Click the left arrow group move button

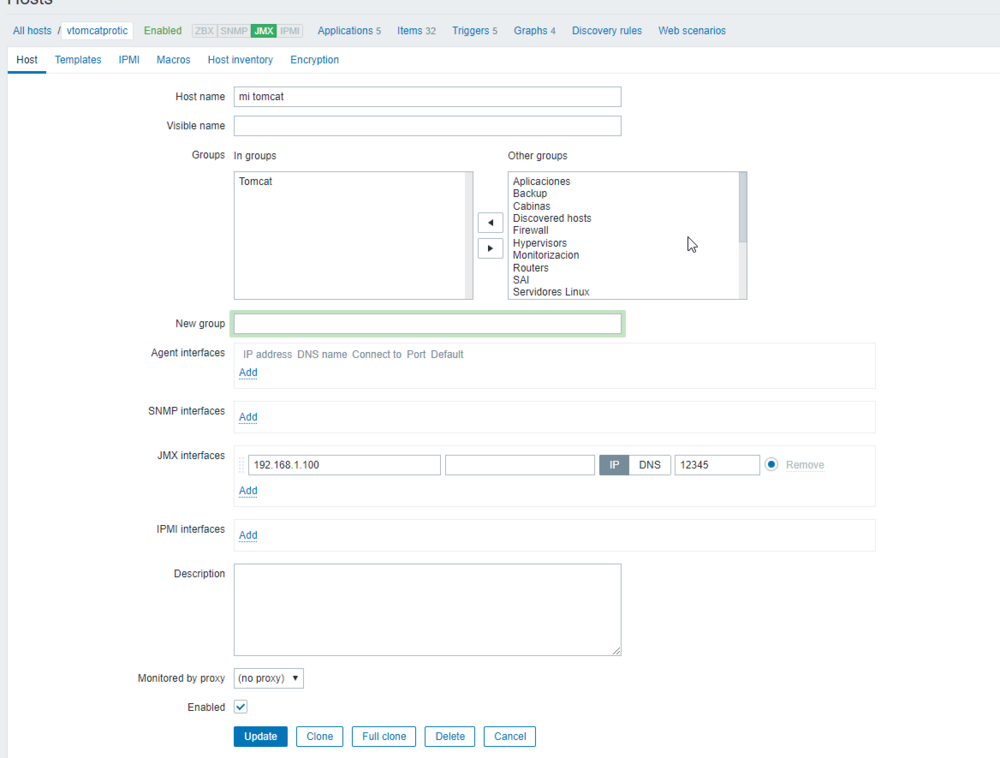[490, 223]
